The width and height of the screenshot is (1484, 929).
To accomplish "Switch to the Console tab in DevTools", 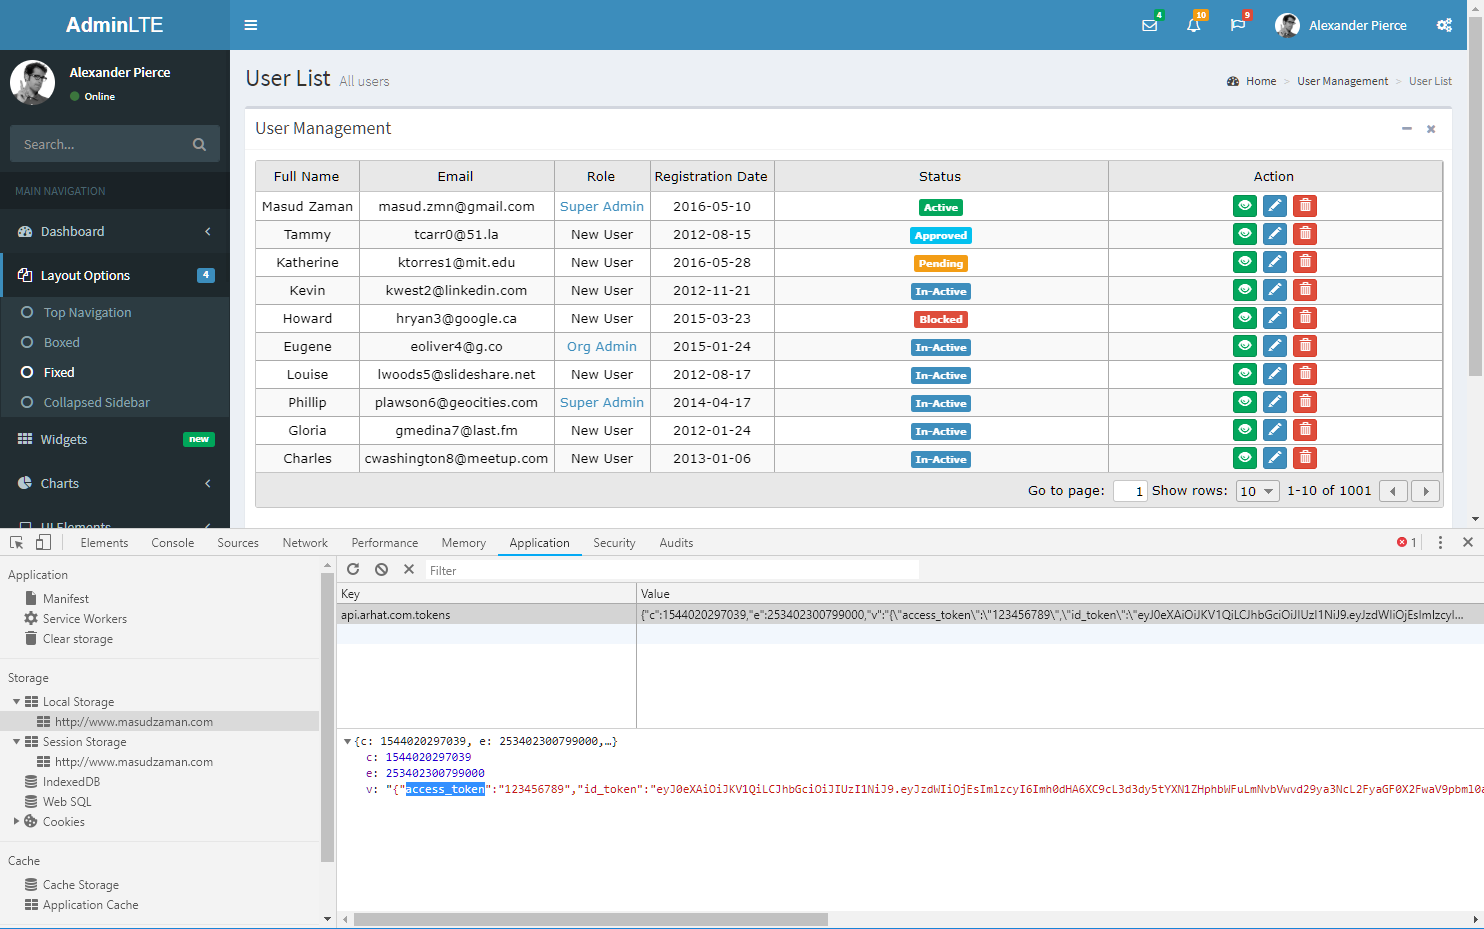I will pyautogui.click(x=173, y=543).
